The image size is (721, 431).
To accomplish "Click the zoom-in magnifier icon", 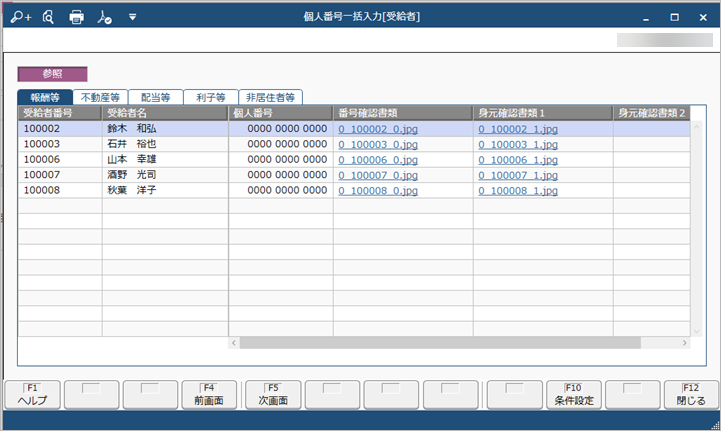I will click(x=22, y=17).
